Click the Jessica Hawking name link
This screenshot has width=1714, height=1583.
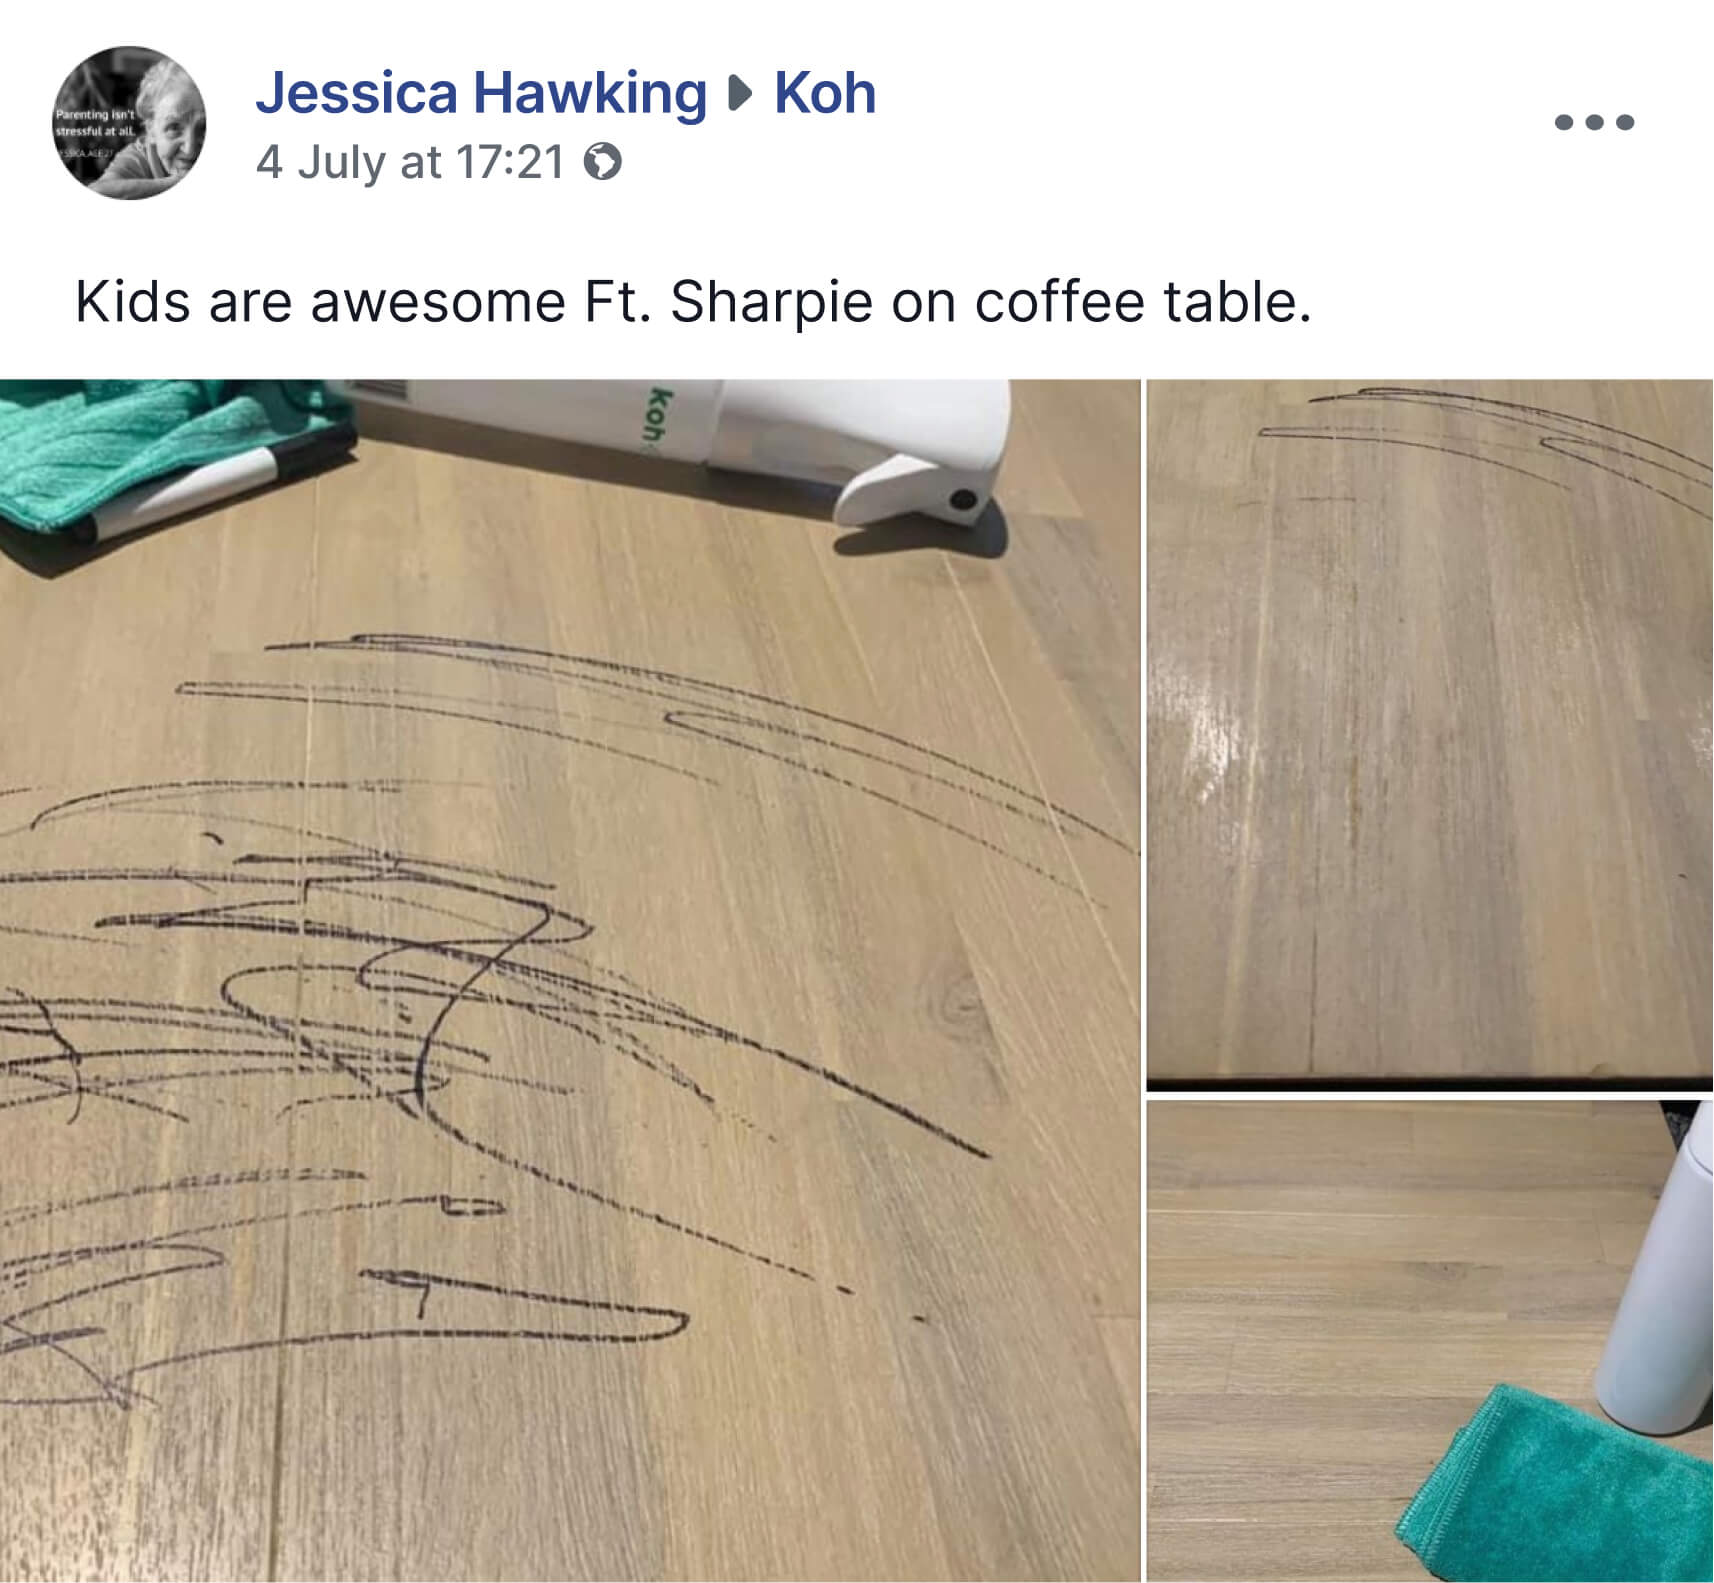481,93
